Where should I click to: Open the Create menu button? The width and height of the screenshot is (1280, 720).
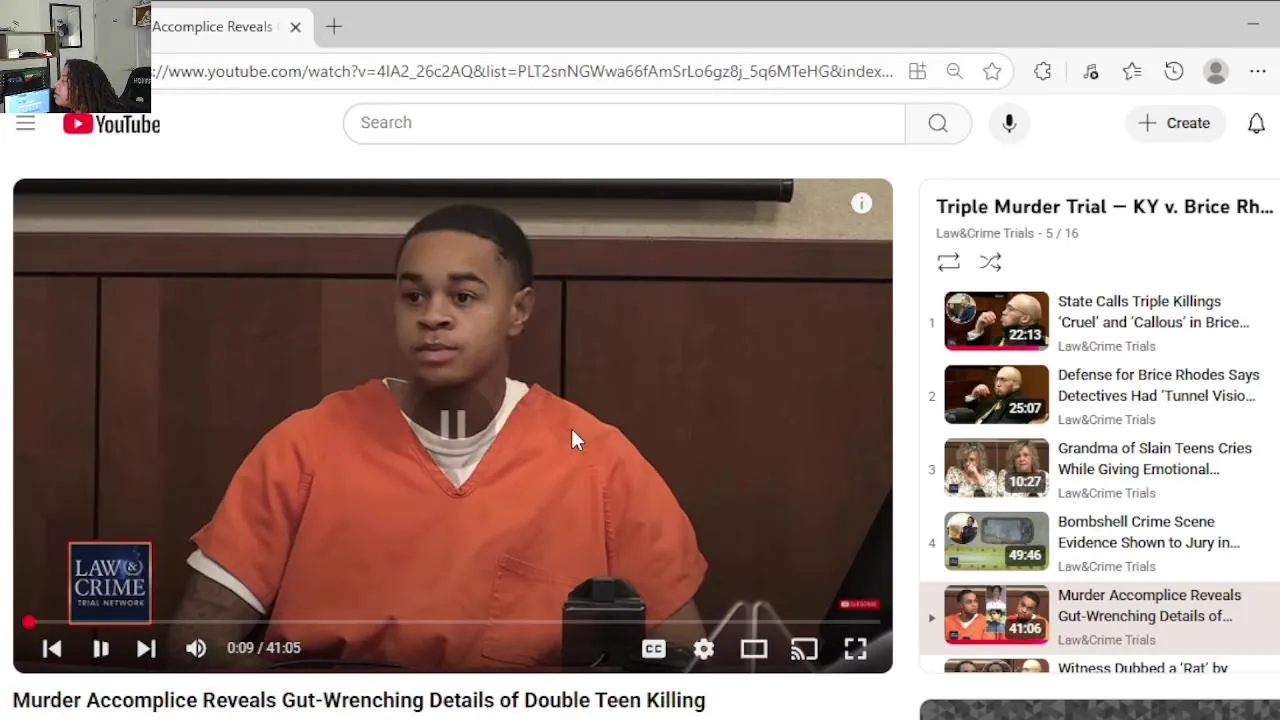pos(1174,123)
